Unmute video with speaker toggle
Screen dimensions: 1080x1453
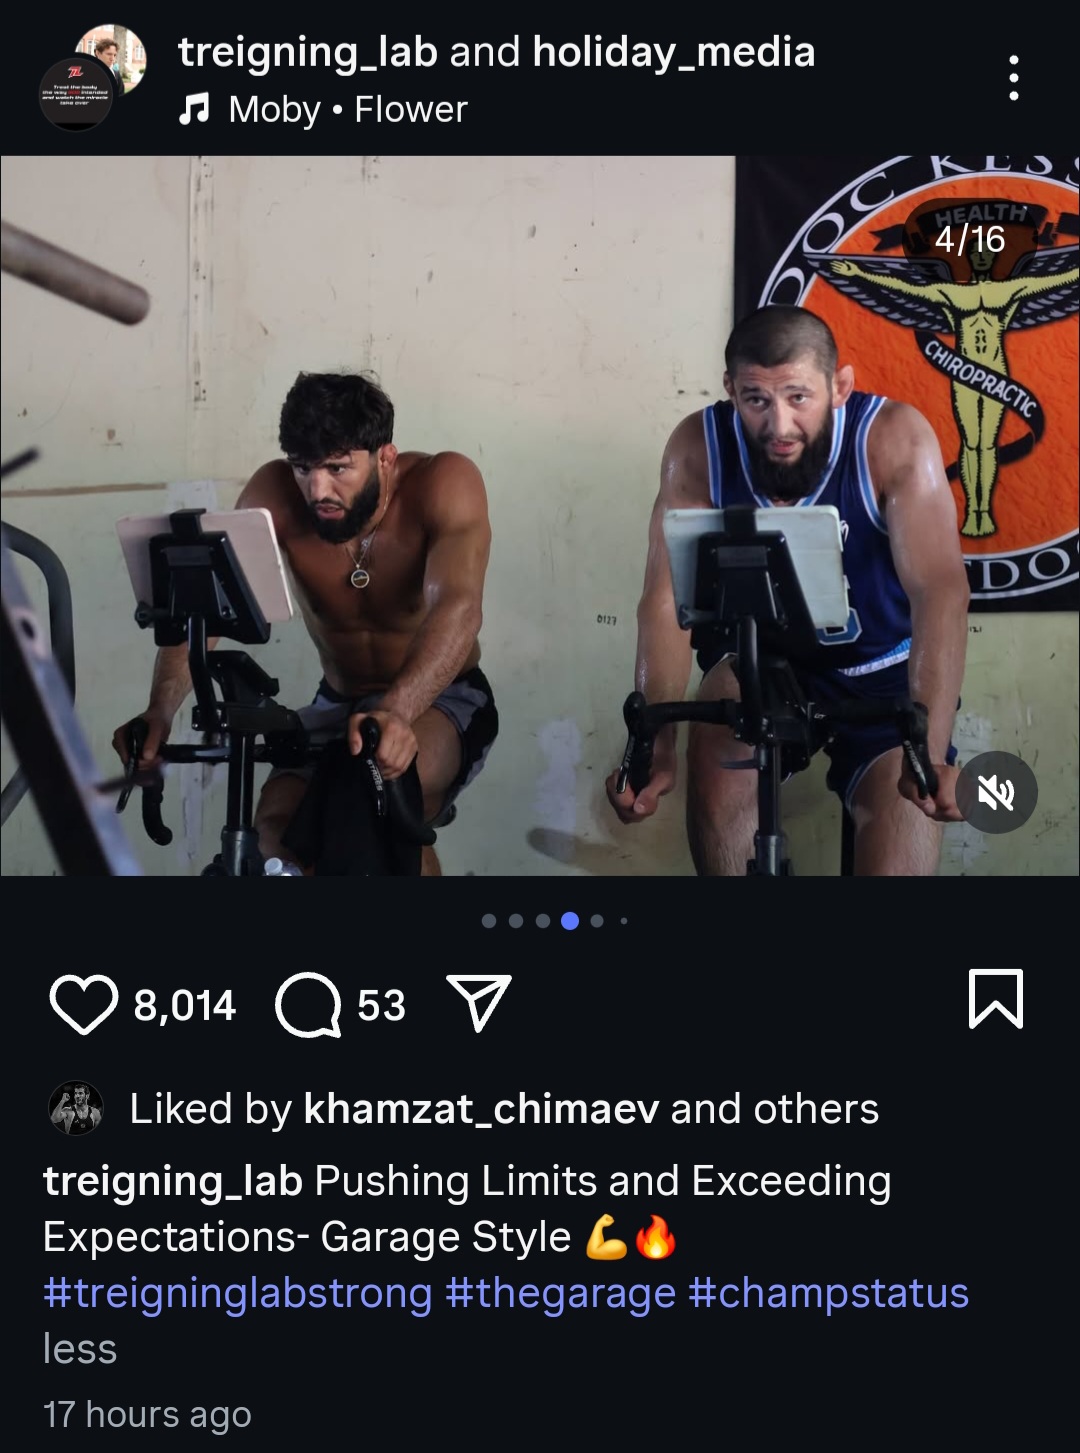click(996, 793)
